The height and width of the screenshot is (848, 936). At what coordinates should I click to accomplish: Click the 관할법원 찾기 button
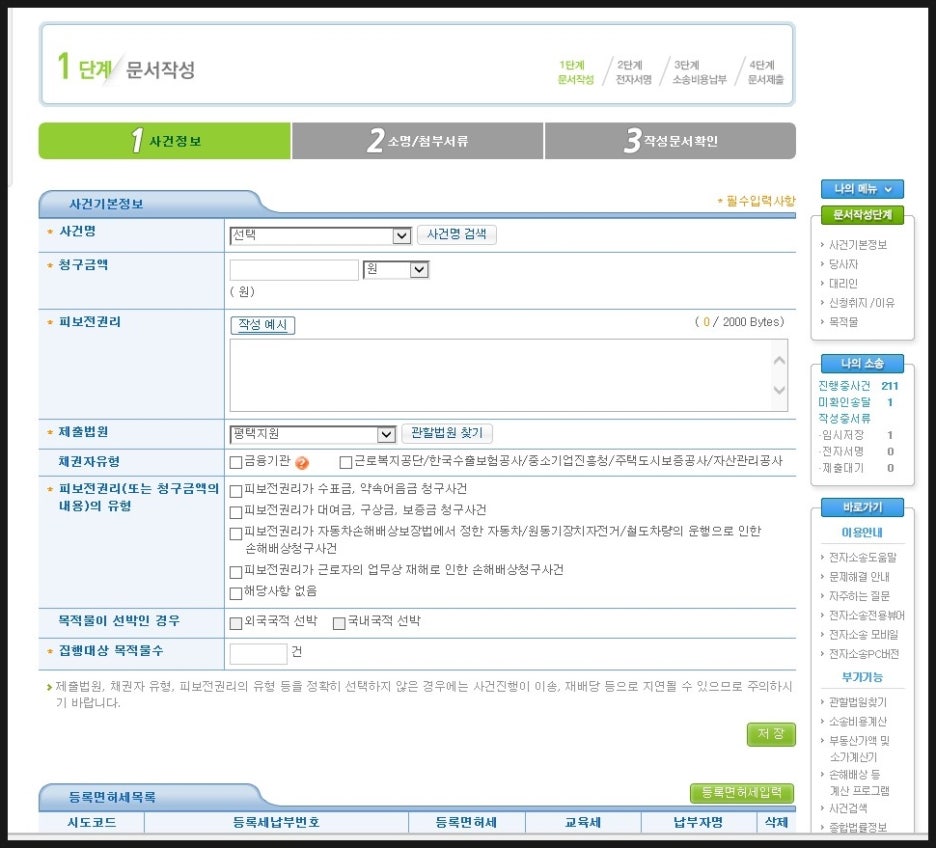[447, 433]
